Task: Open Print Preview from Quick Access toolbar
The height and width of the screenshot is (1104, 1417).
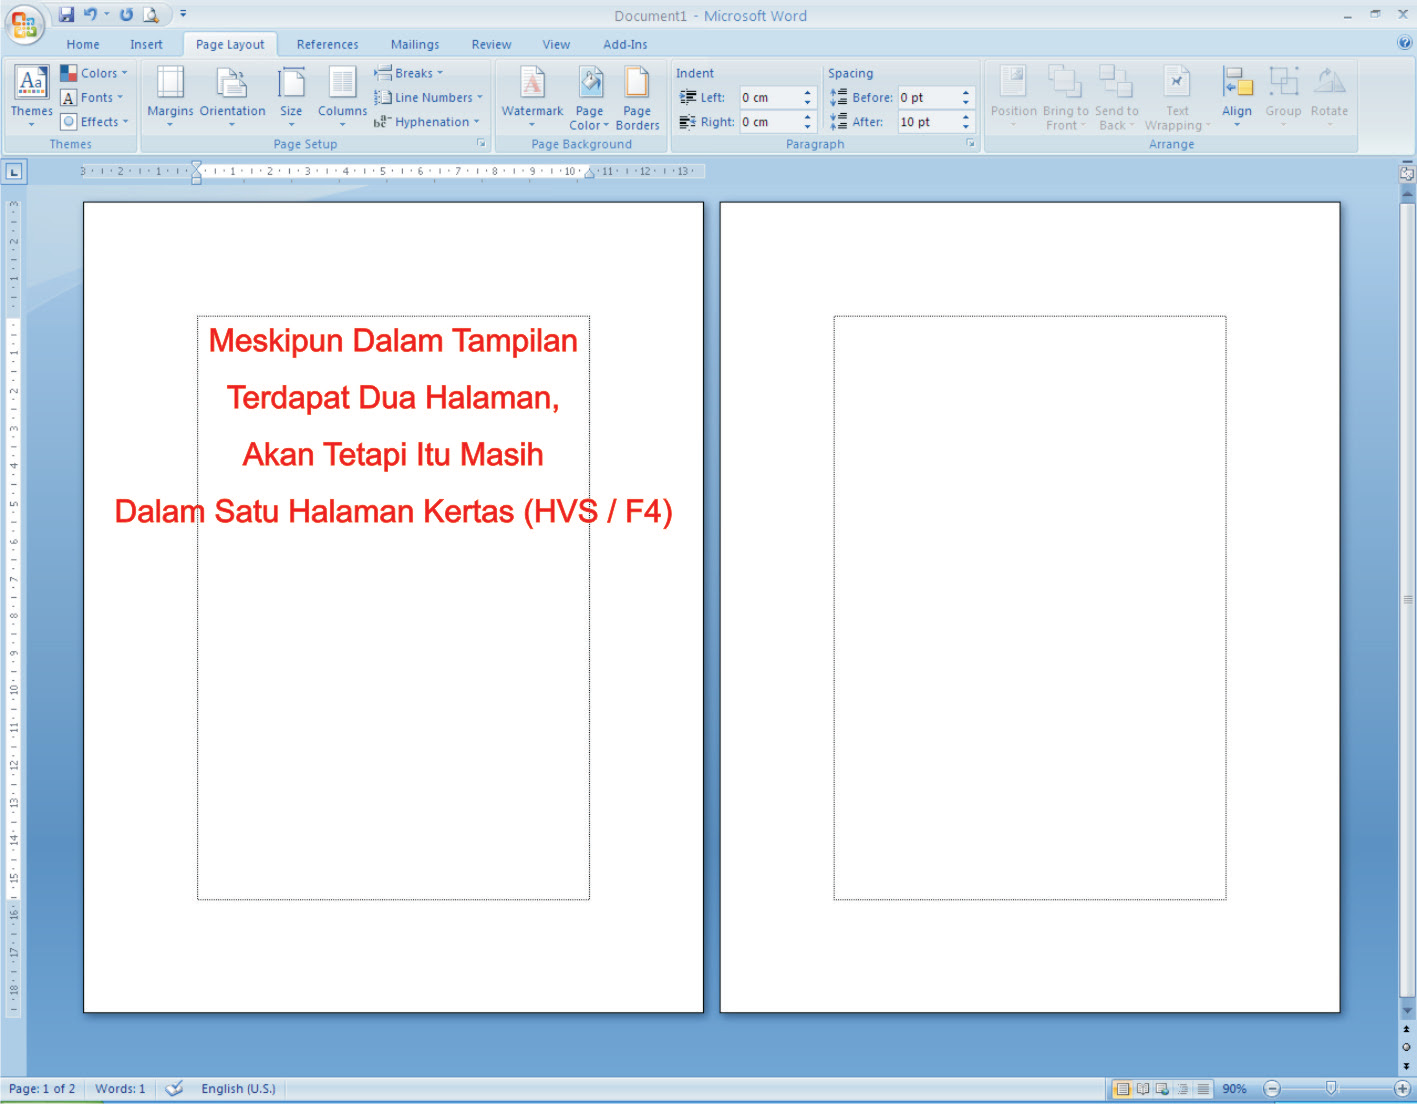Action: pos(151,14)
